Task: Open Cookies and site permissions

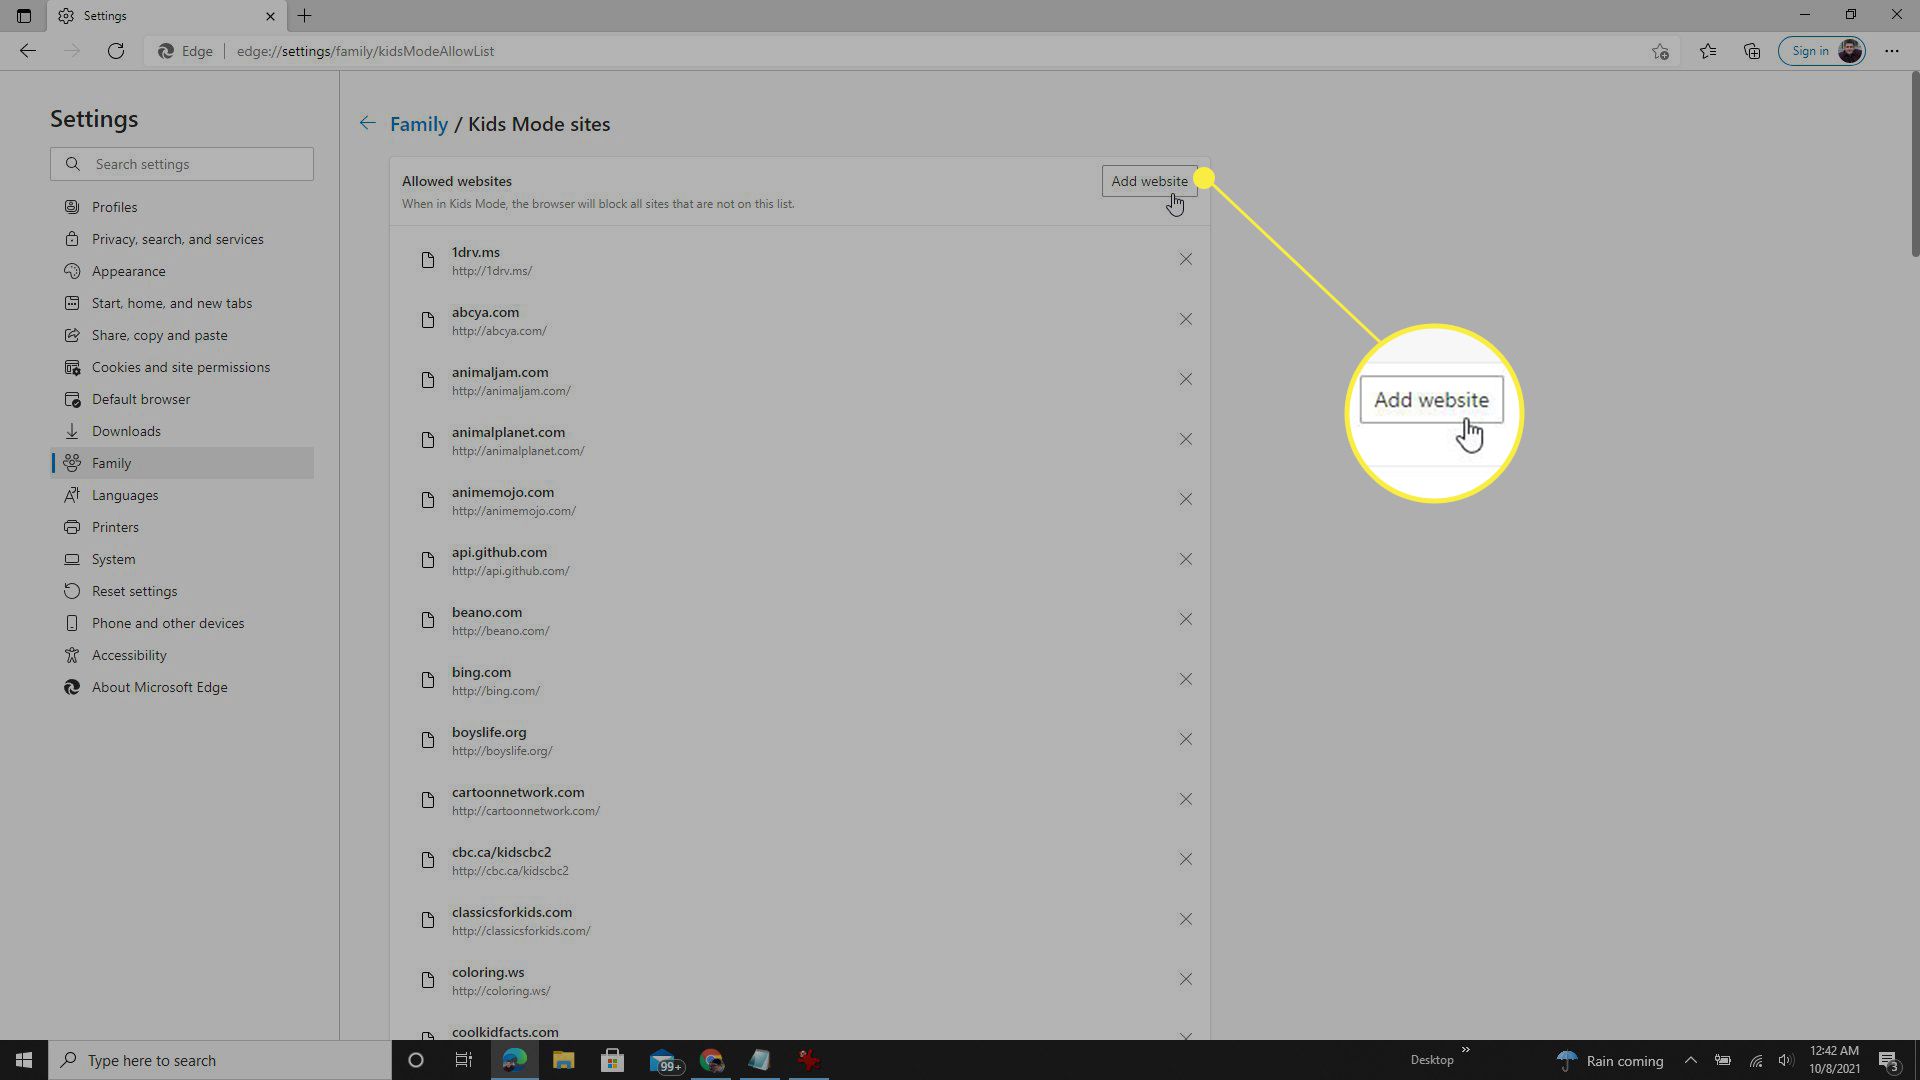Action: click(182, 367)
